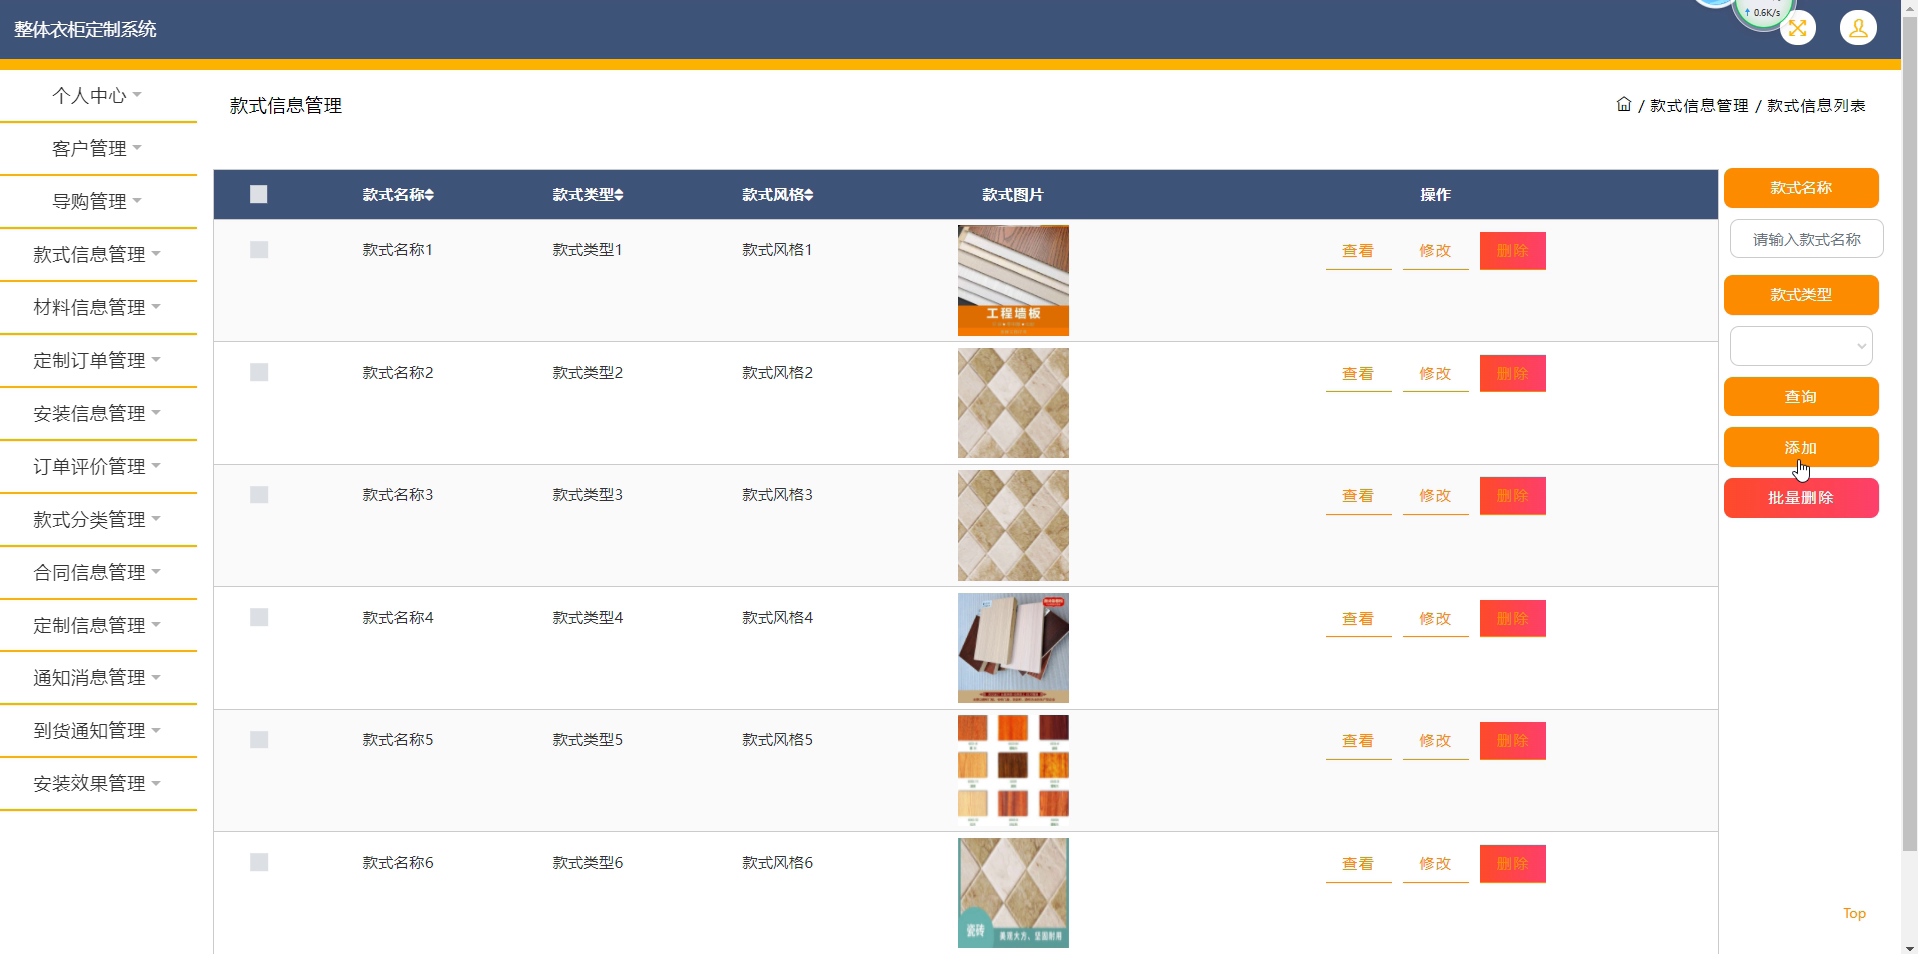The width and height of the screenshot is (1918, 954).
Task: Open the 工程墙板 image of 款式名称1
Action: [x=1013, y=280]
